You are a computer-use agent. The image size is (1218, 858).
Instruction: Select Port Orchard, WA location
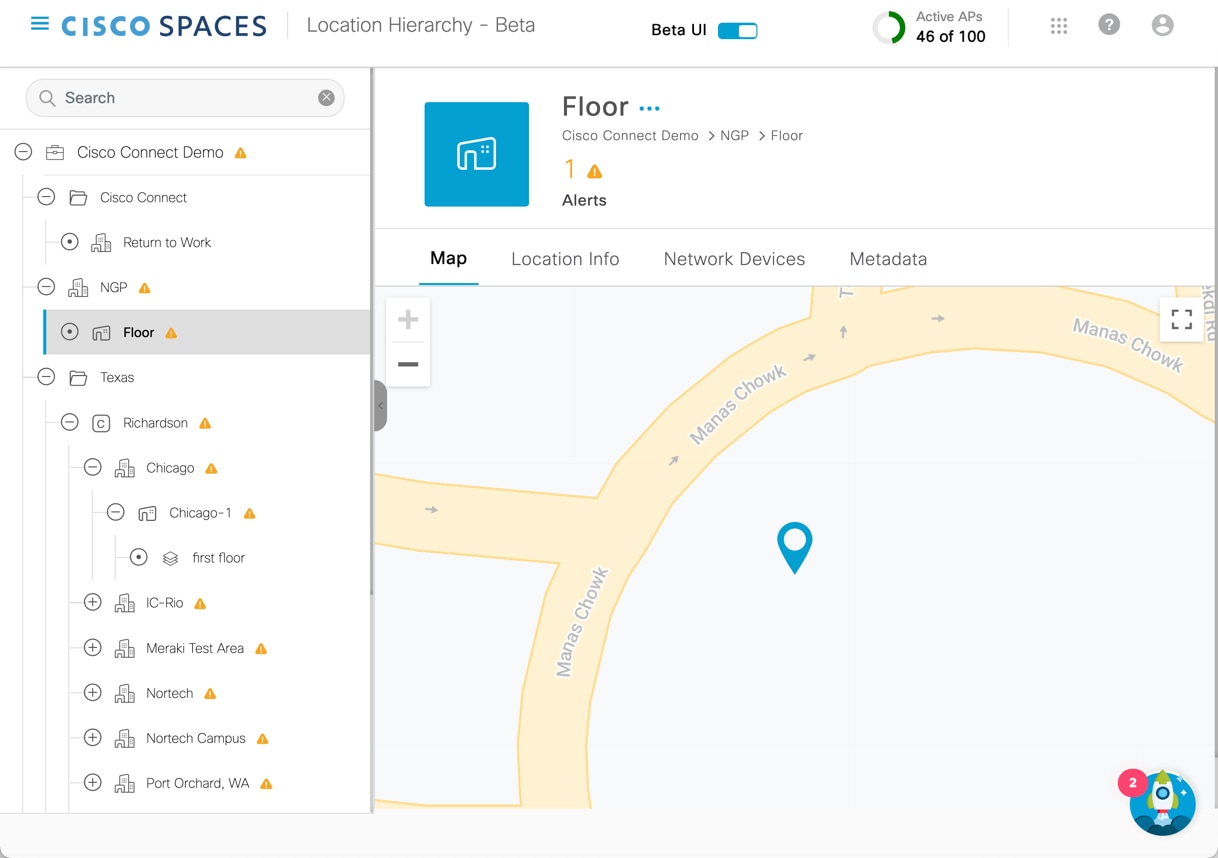(x=197, y=783)
